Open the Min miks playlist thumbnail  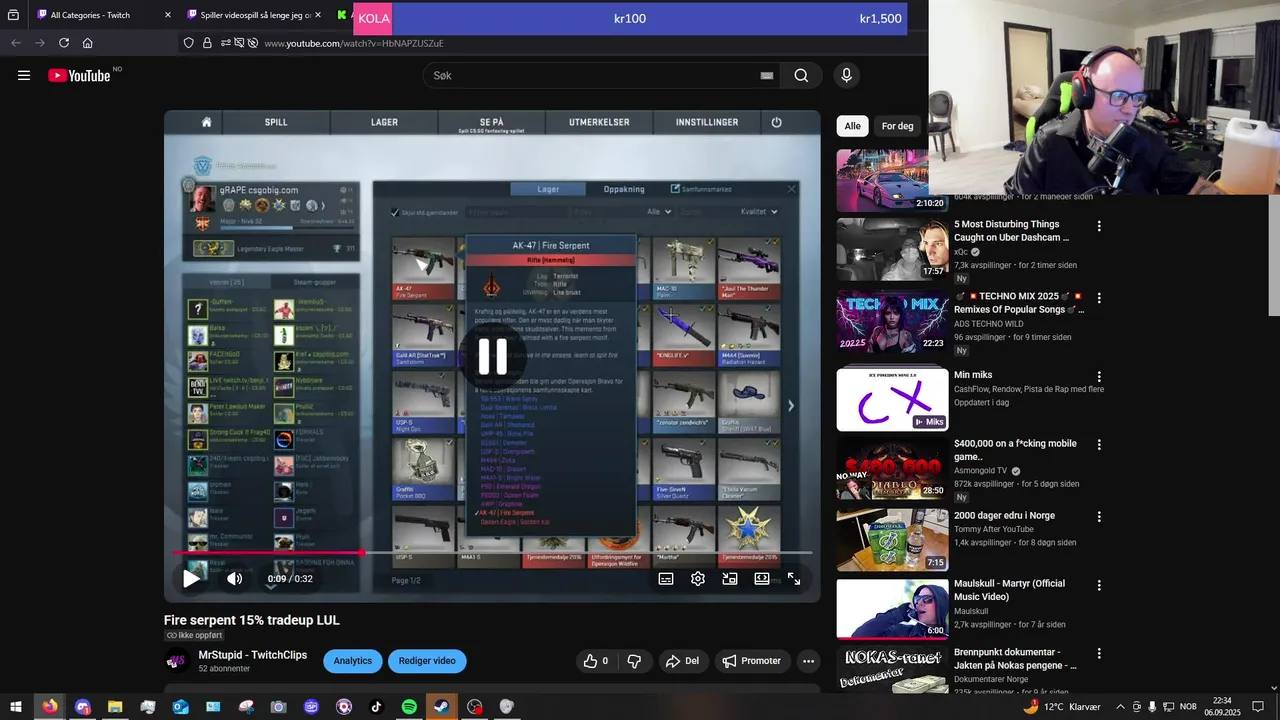tap(892, 399)
